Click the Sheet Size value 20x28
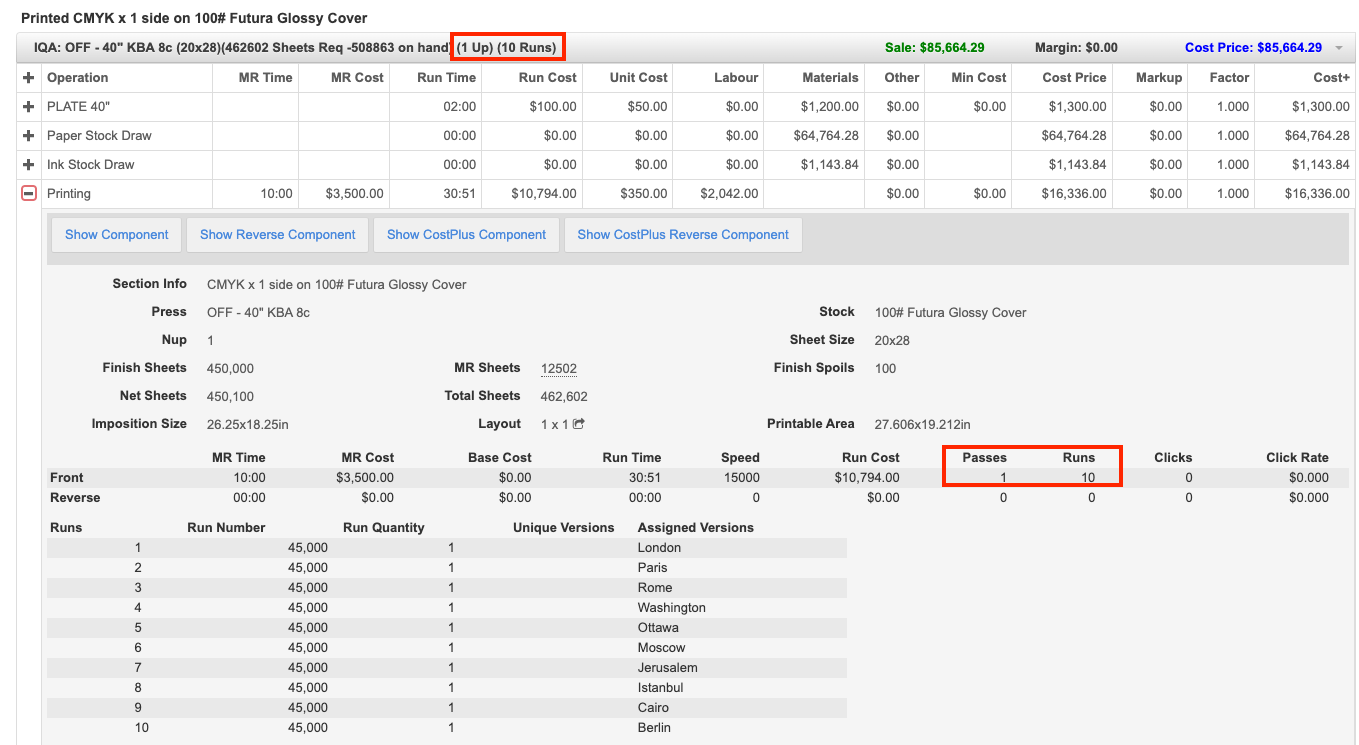The width and height of the screenshot is (1359, 745). tap(892, 341)
